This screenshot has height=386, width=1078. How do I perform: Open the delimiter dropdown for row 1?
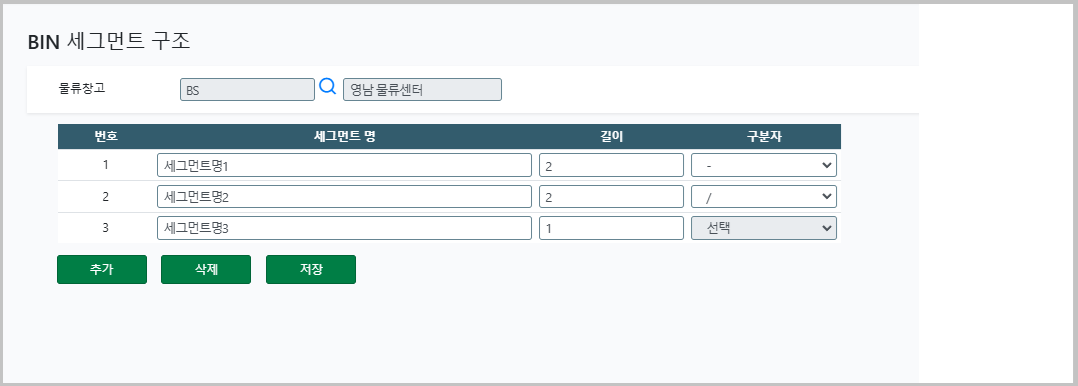(x=764, y=165)
